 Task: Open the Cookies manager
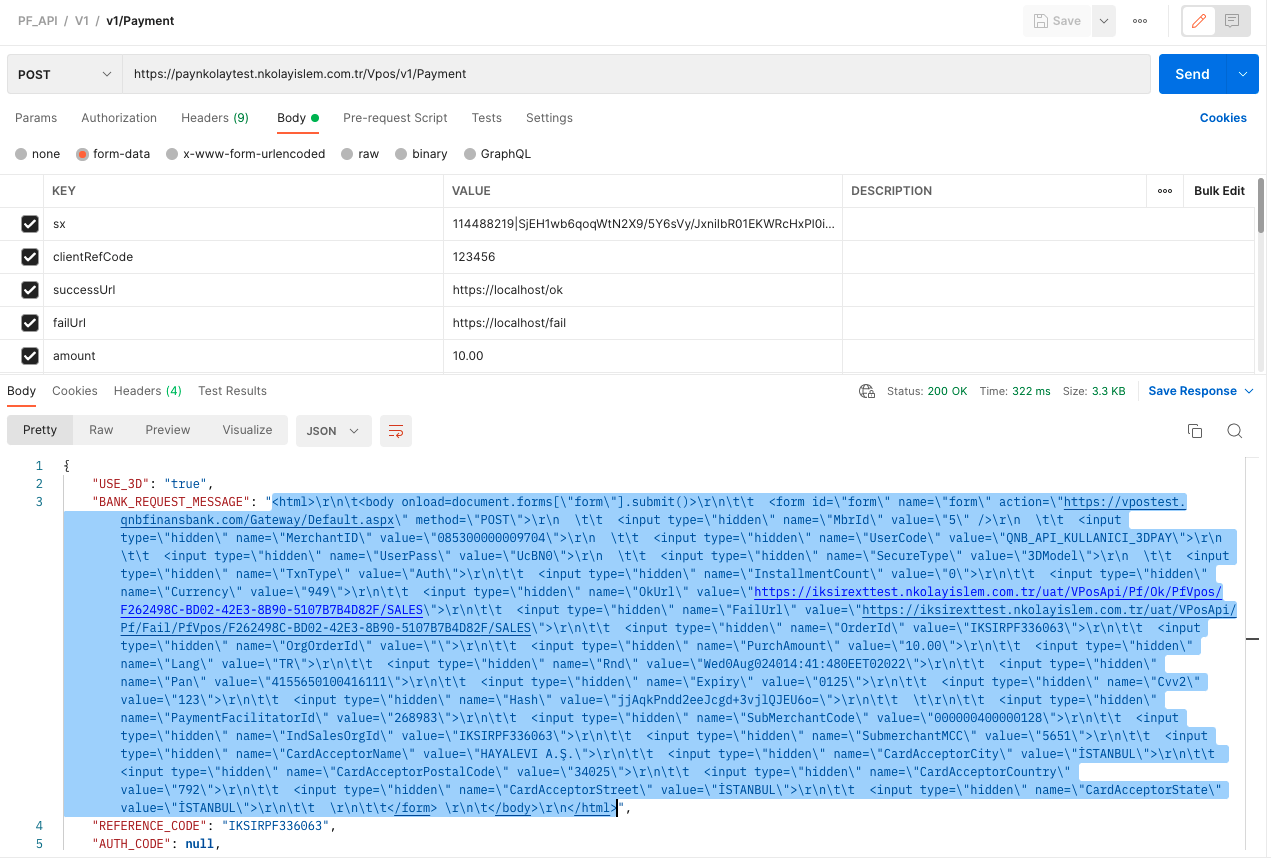tap(1223, 118)
